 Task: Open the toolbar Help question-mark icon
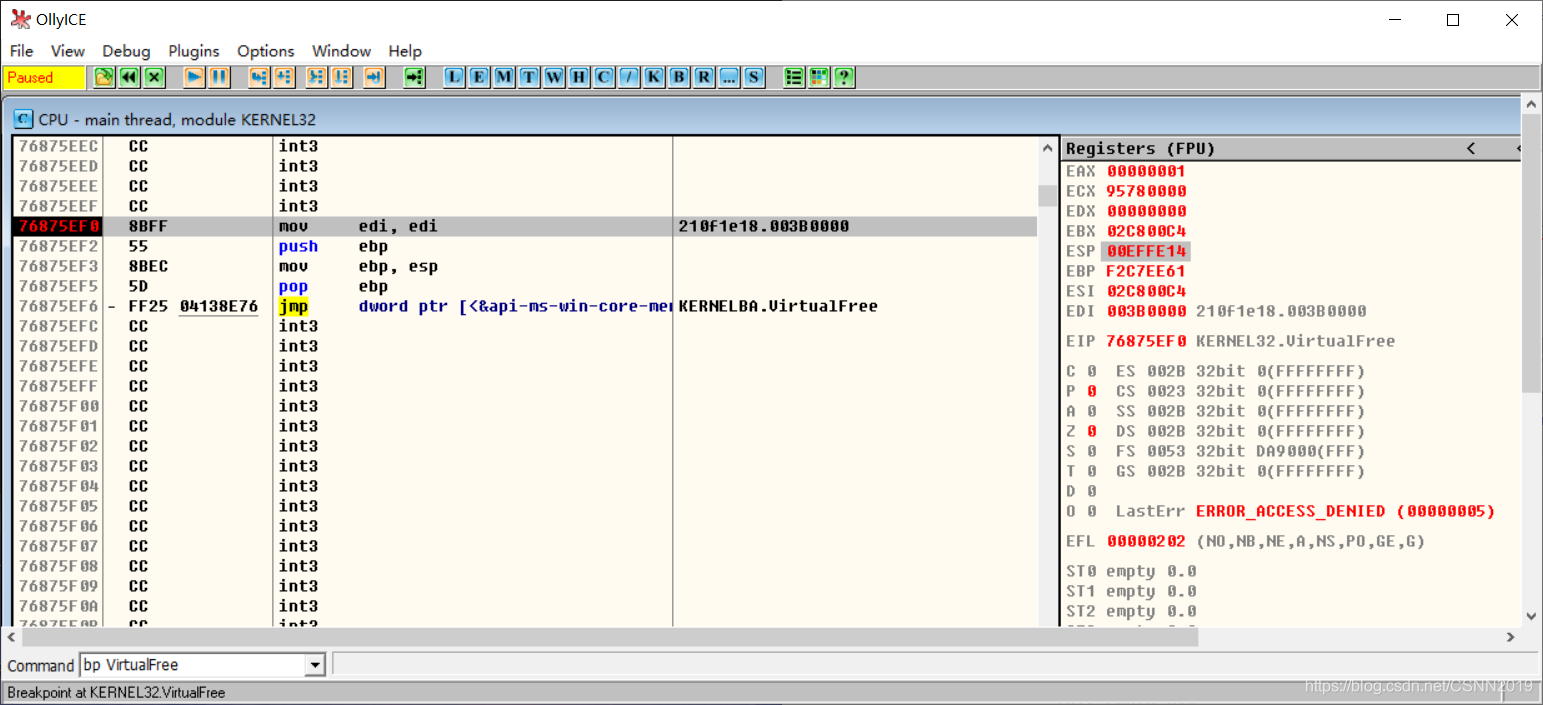click(x=844, y=77)
